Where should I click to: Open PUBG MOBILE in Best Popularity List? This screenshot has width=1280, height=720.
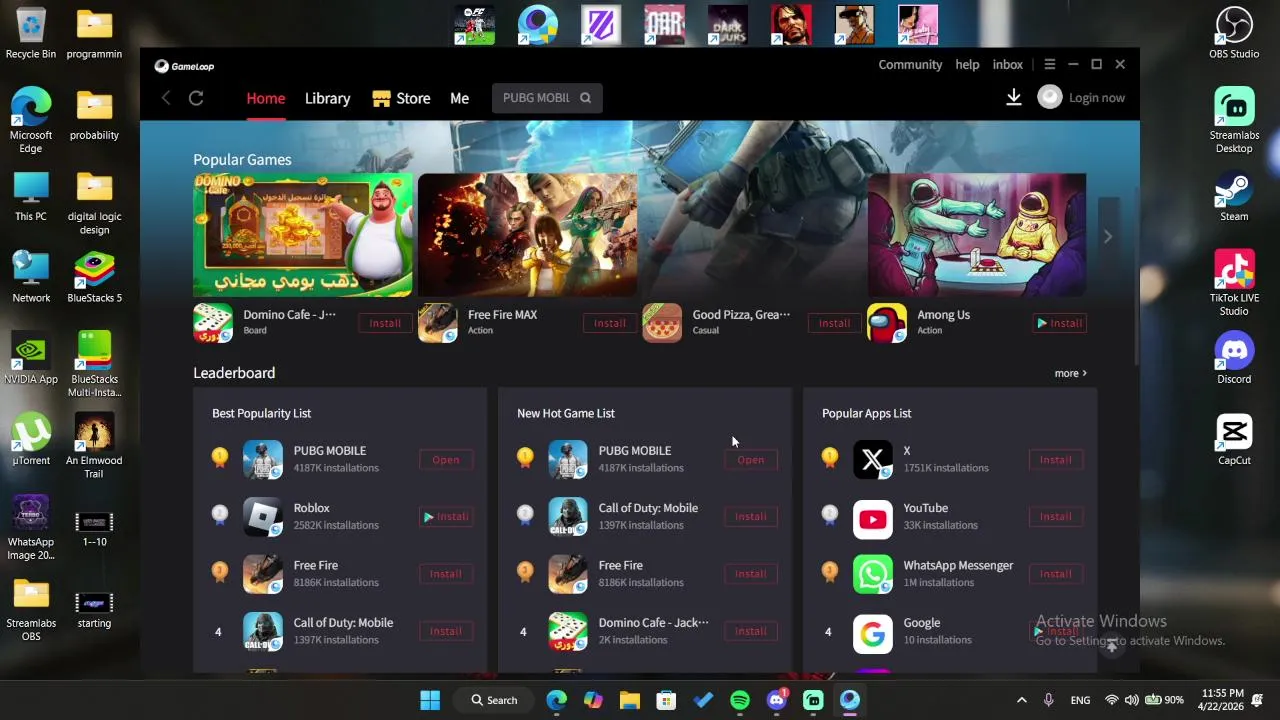pos(446,460)
